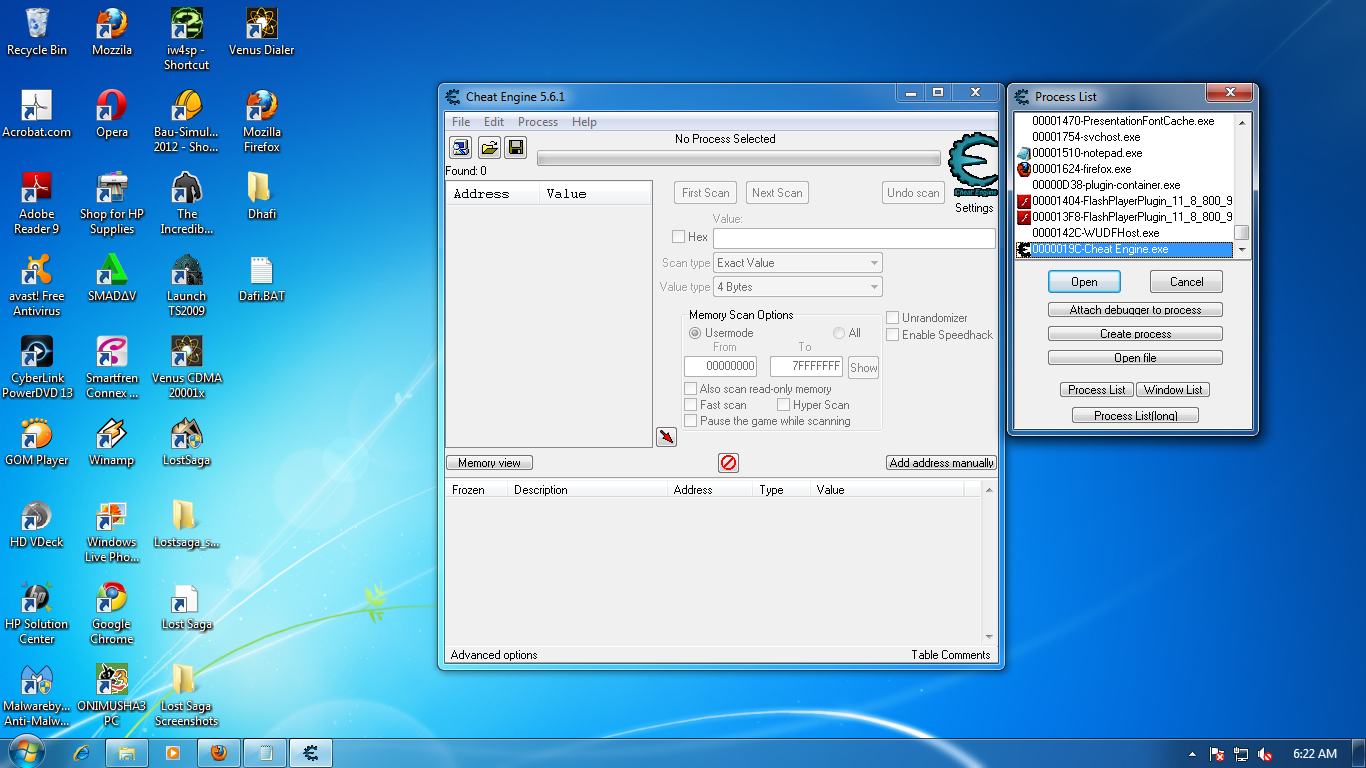This screenshot has width=1366, height=768.
Task: Select the SMADAV desktop icon
Action: click(112, 278)
